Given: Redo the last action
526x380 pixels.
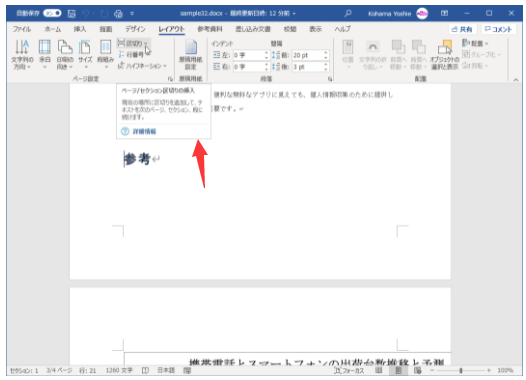Looking at the screenshot, I should (104, 13).
